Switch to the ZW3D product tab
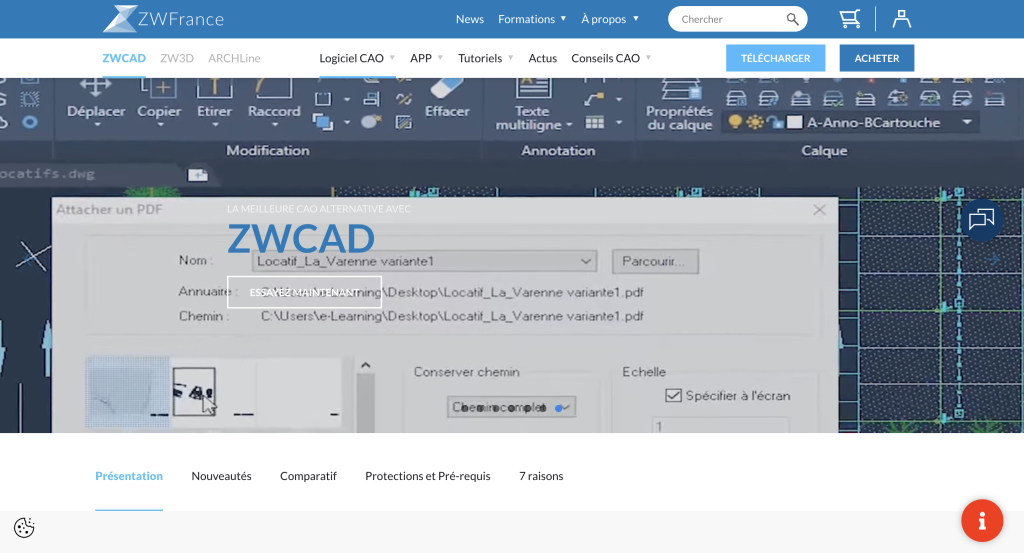This screenshot has width=1024, height=553. point(177,58)
